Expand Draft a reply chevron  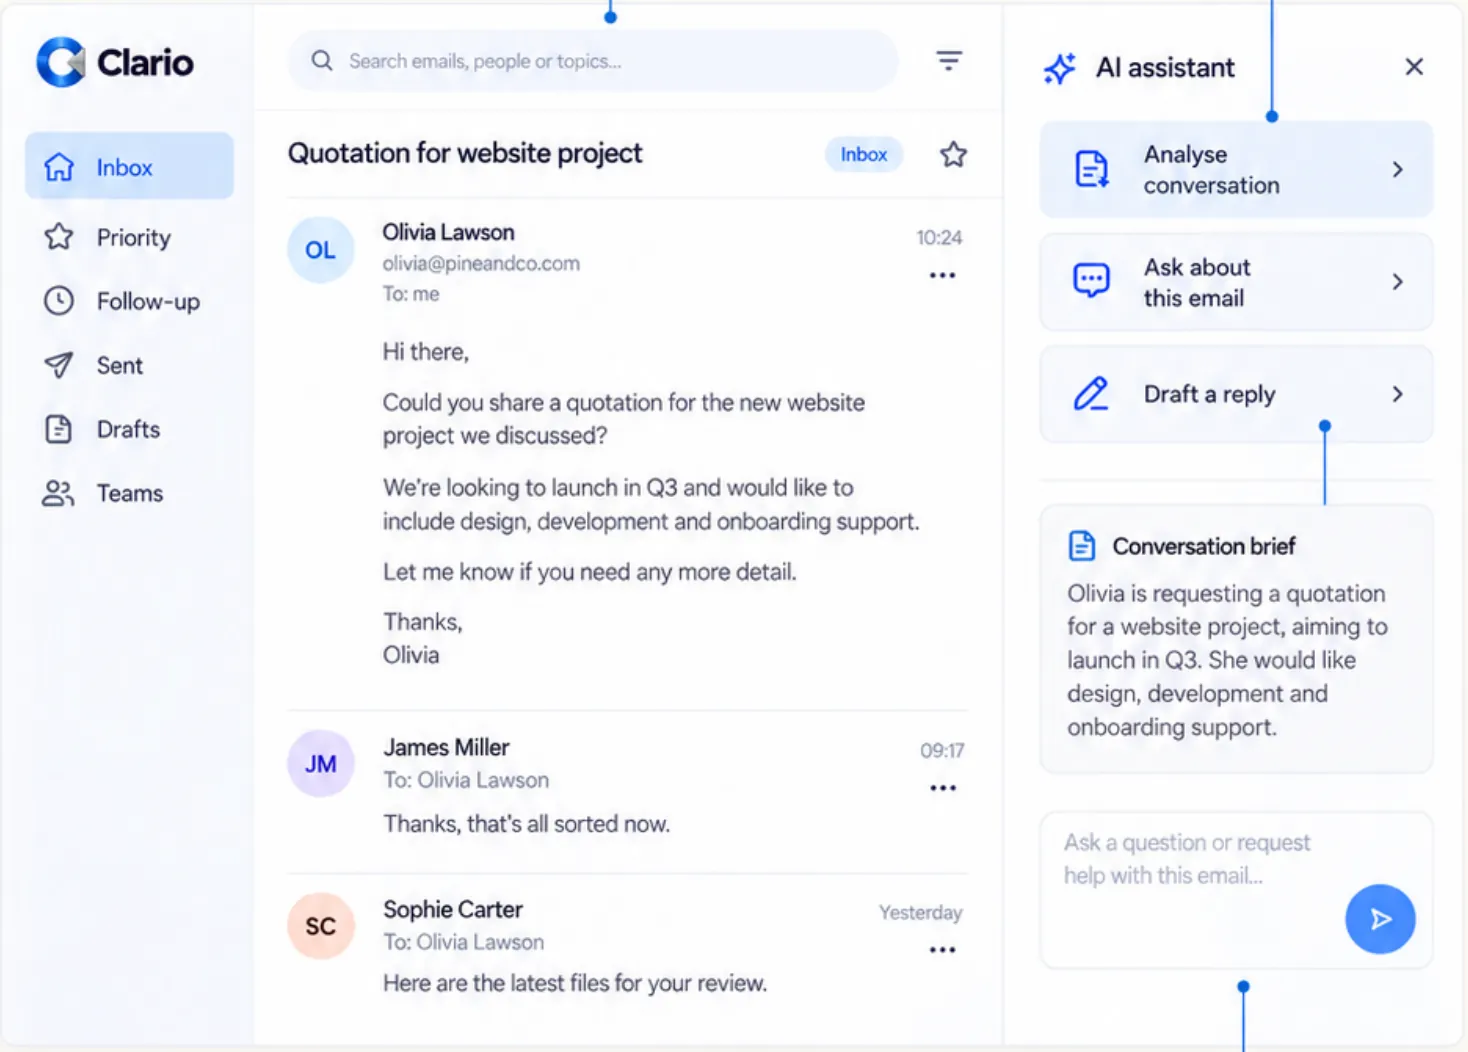point(1398,394)
